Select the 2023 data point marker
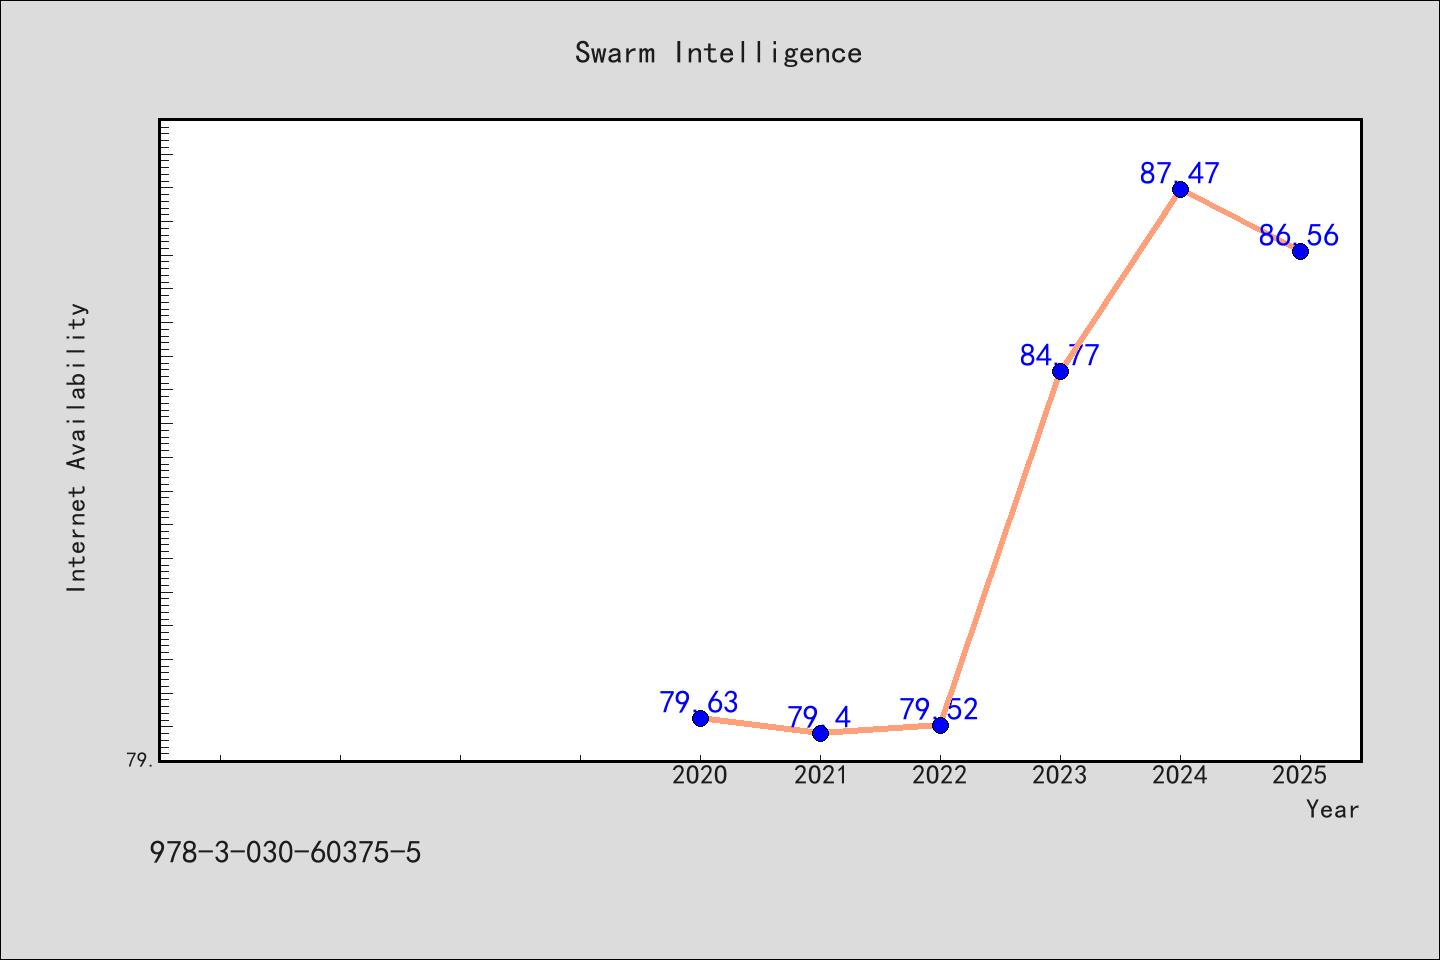 coord(1060,371)
